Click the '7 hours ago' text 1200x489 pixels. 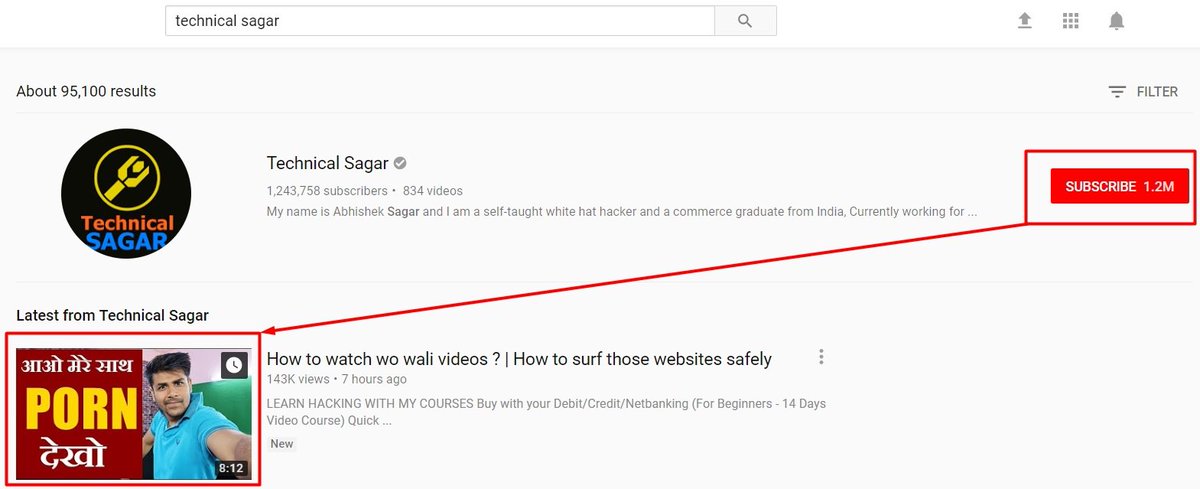pos(374,379)
